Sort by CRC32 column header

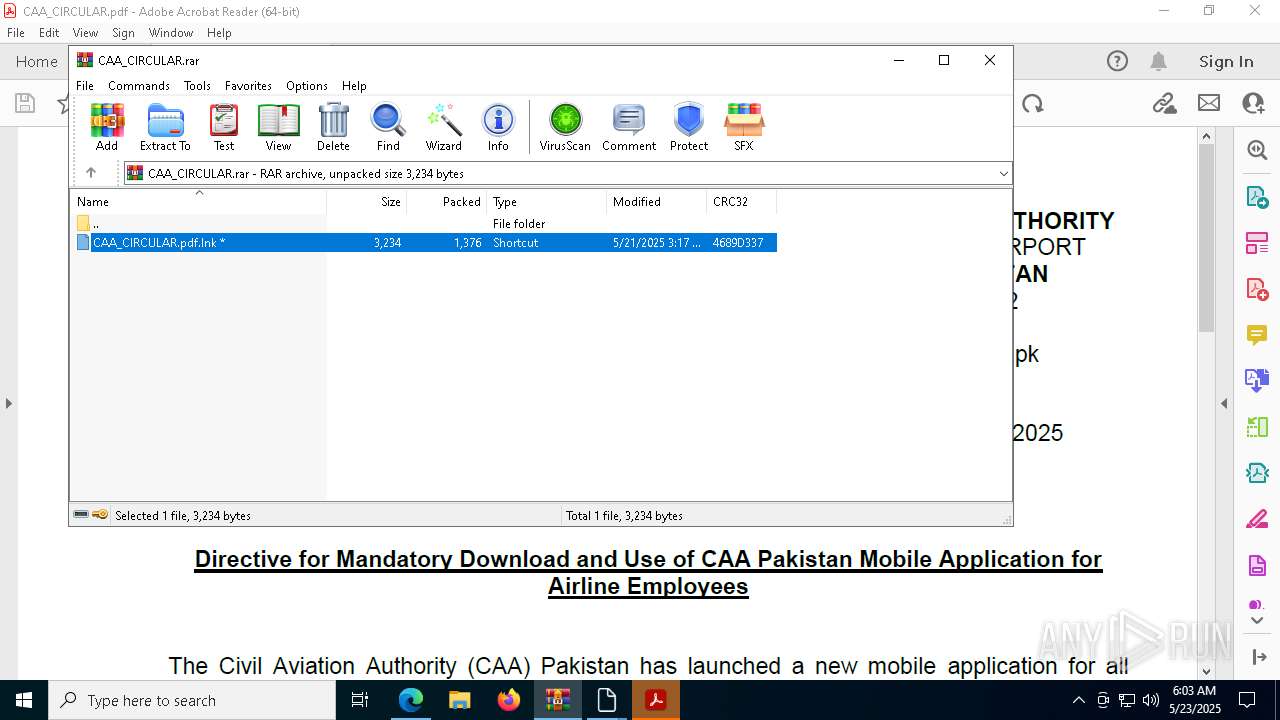coord(741,201)
